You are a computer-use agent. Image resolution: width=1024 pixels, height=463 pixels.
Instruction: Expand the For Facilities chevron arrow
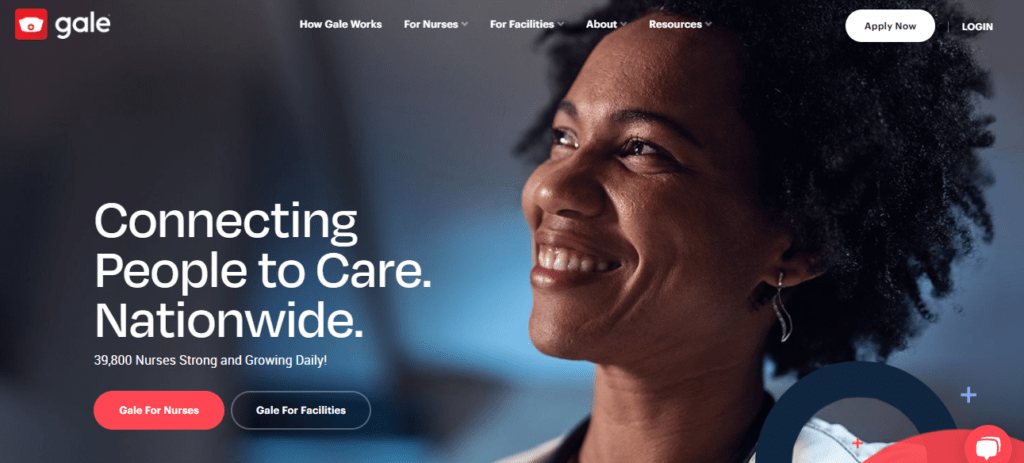560,25
